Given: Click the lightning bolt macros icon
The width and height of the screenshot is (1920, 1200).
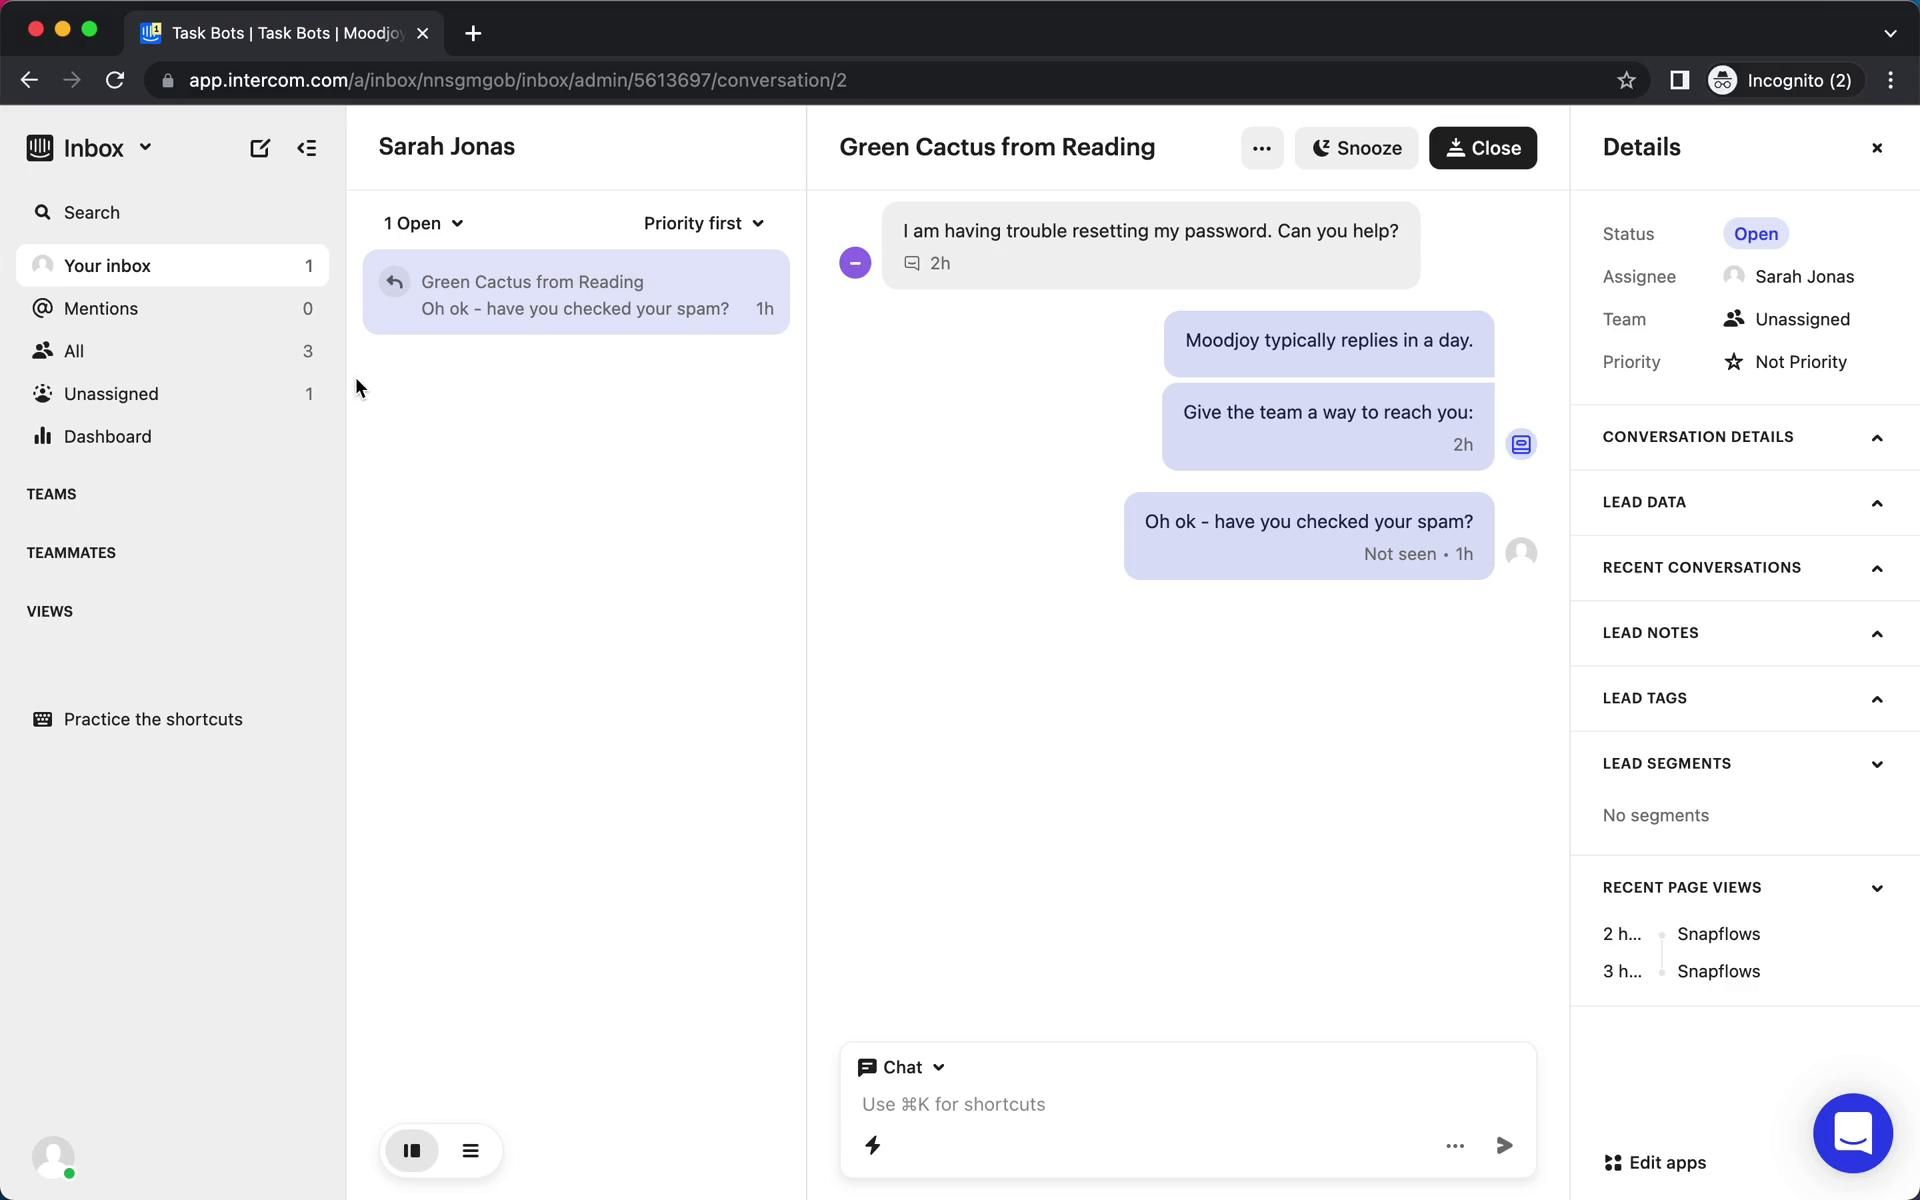Looking at the screenshot, I should tap(872, 1145).
